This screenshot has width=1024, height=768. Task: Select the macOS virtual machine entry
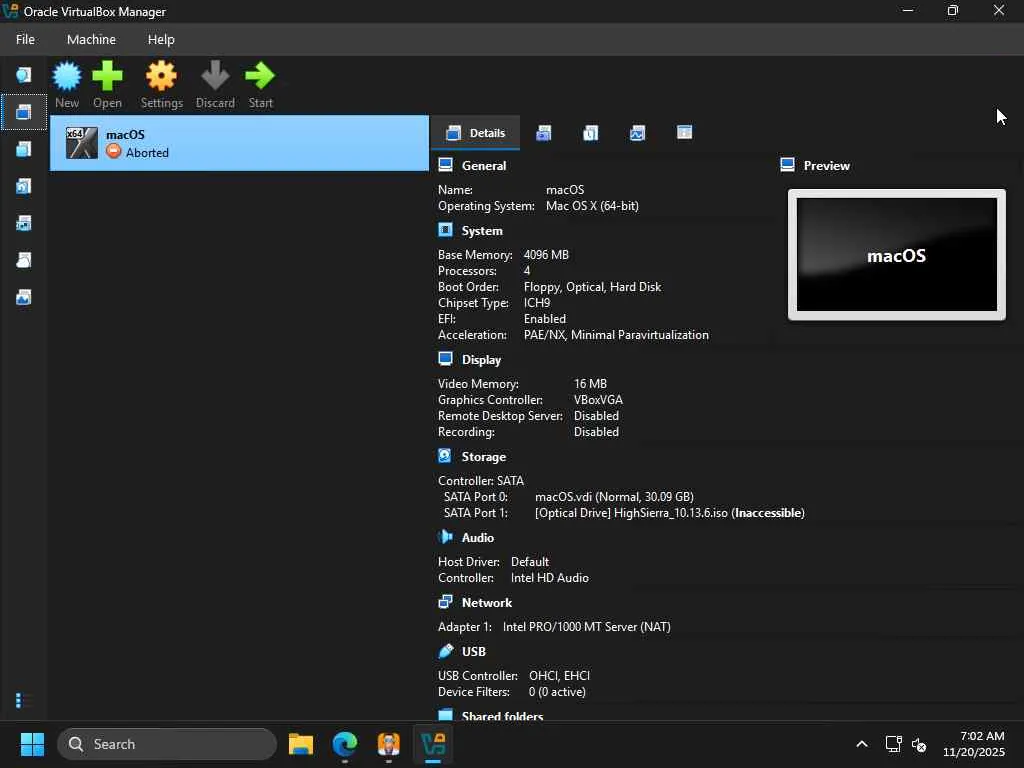point(240,143)
